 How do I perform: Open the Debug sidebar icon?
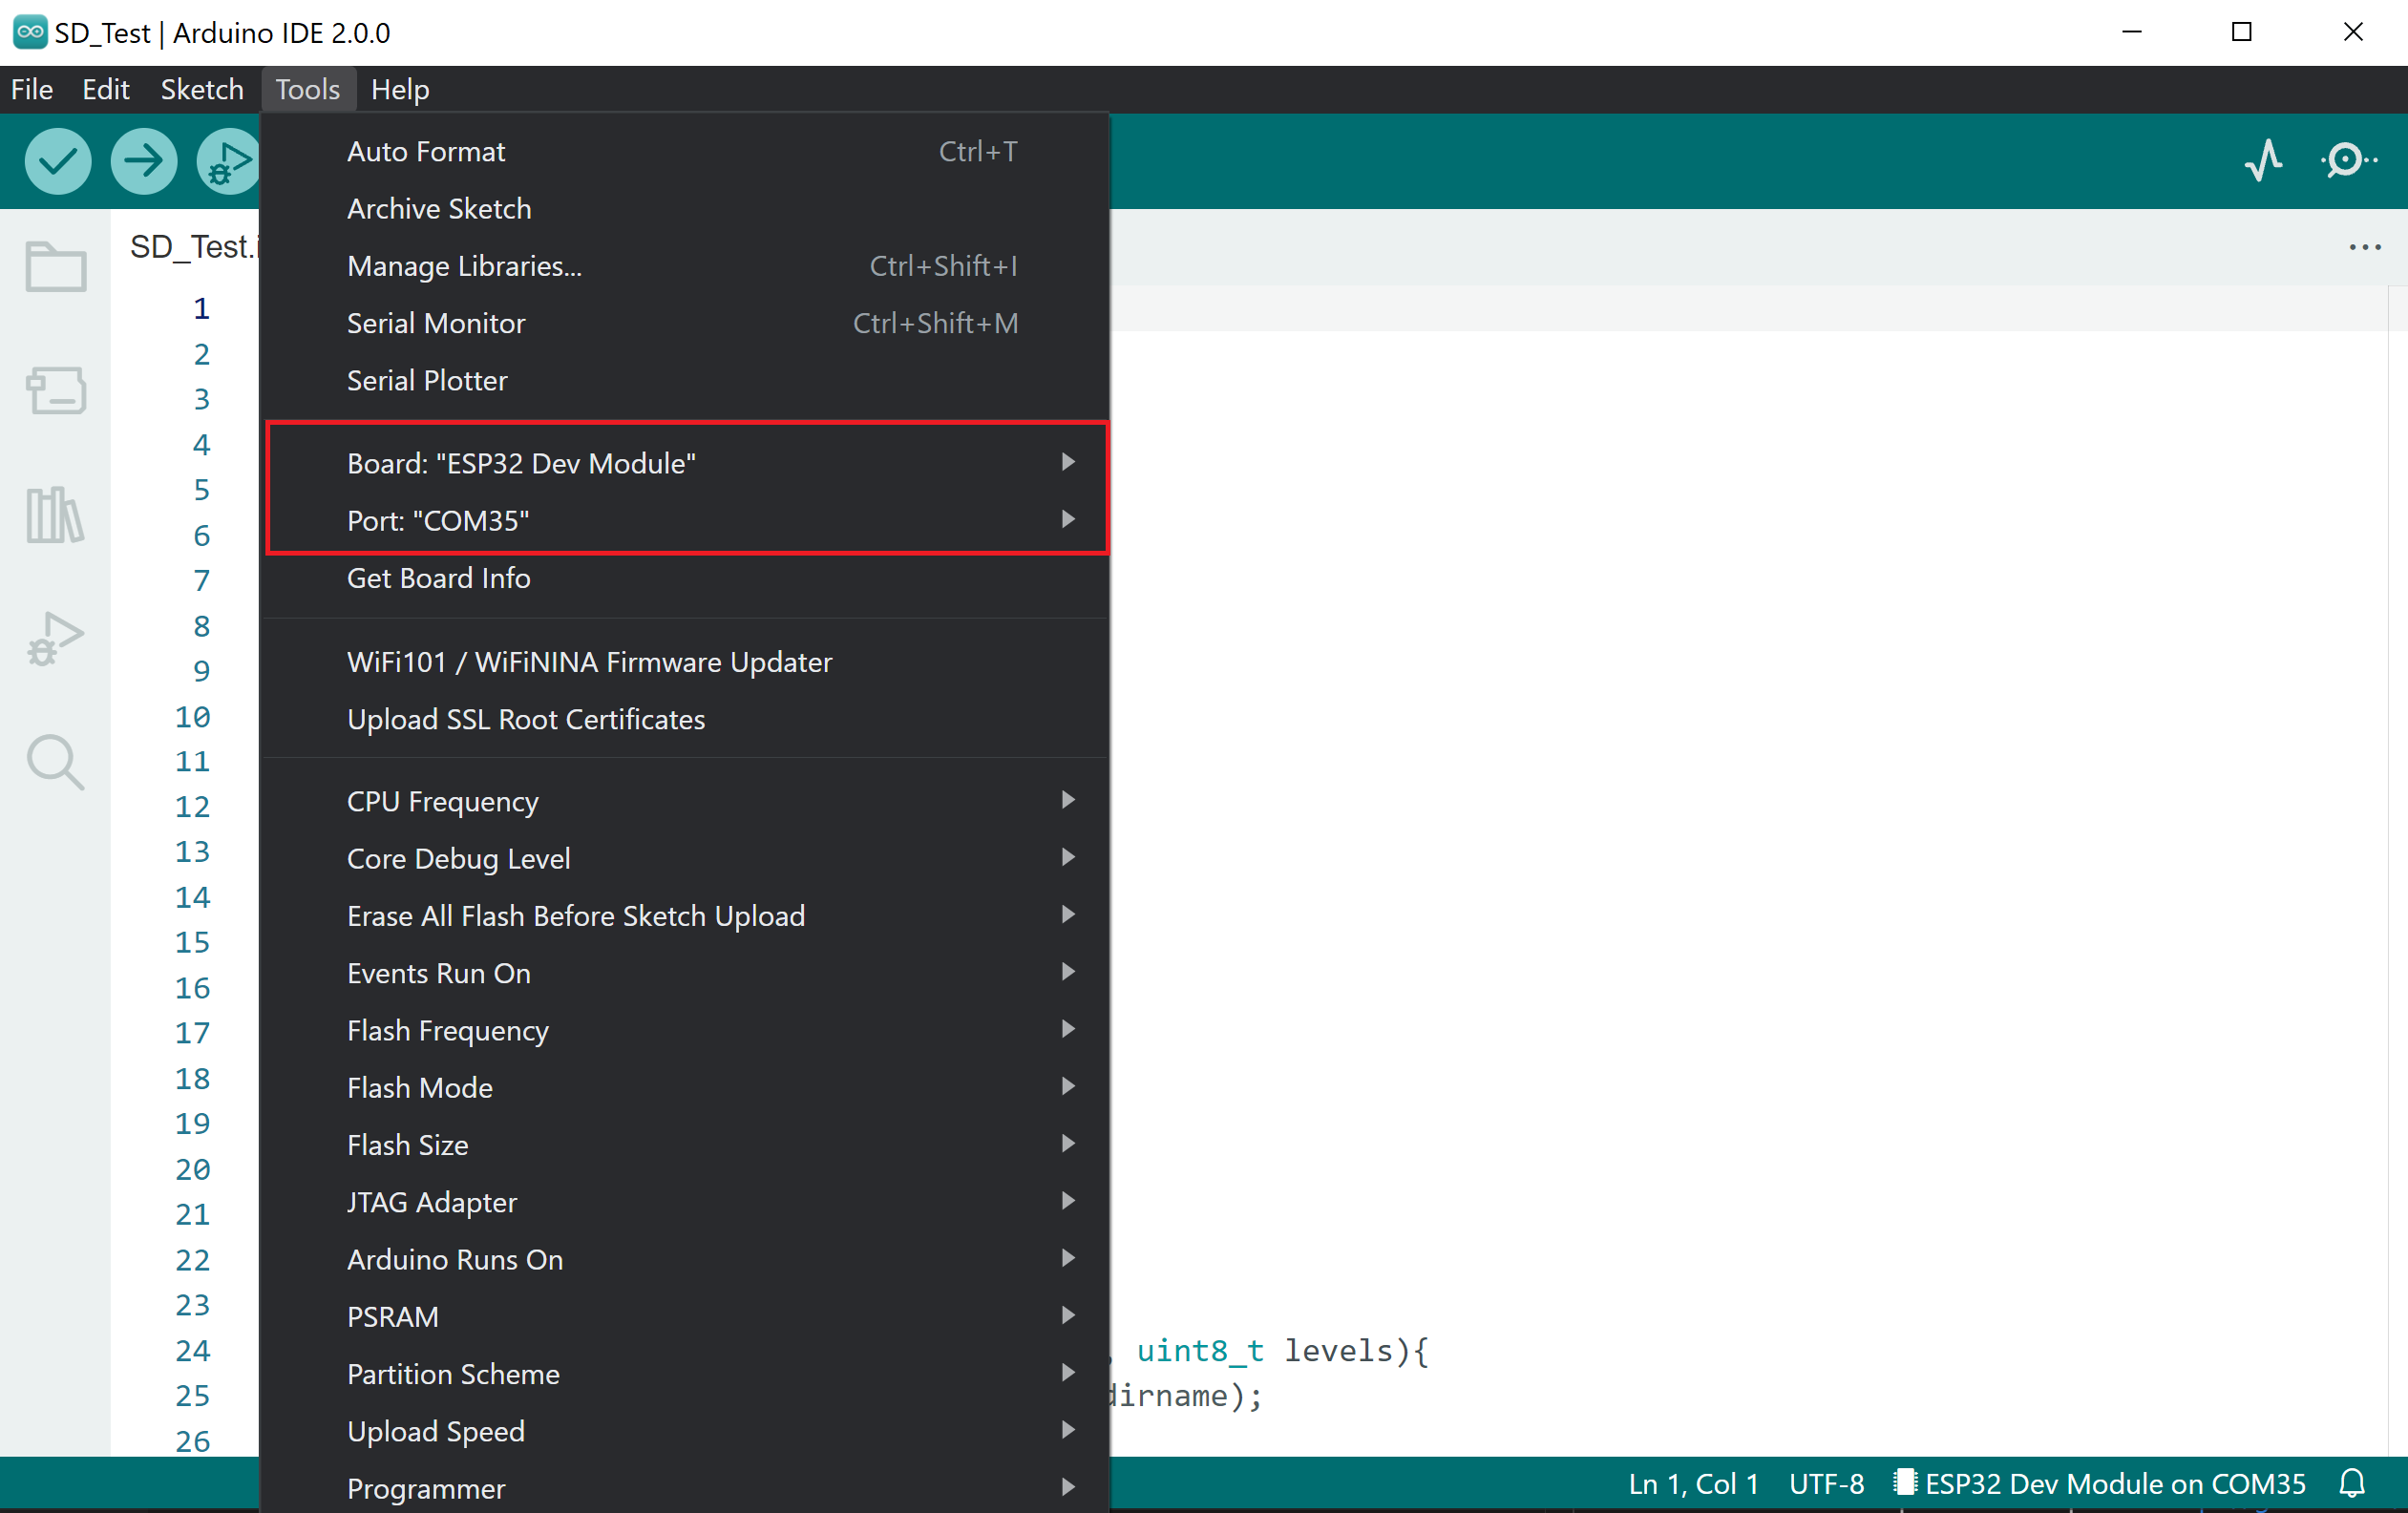click(x=55, y=638)
